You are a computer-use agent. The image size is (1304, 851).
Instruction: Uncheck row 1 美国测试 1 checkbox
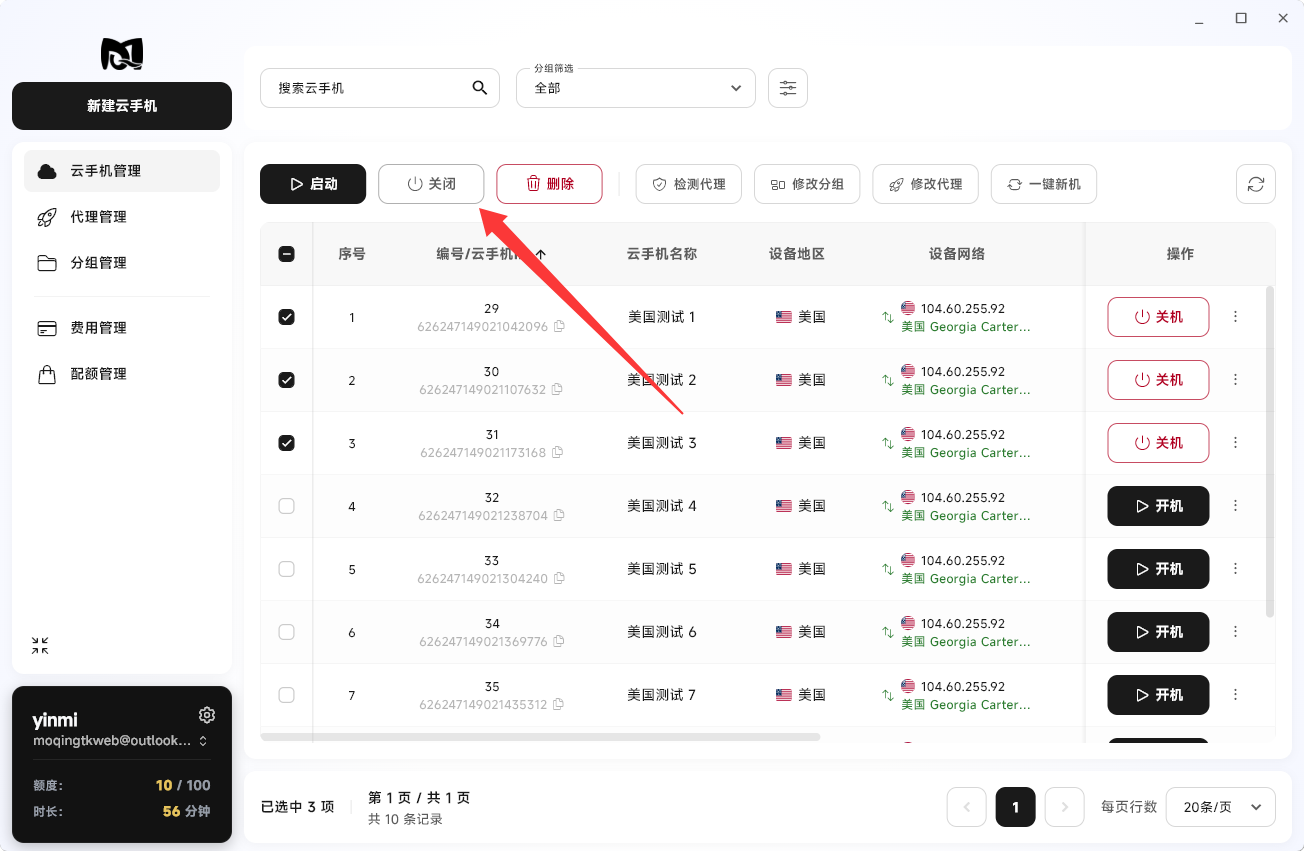point(286,317)
